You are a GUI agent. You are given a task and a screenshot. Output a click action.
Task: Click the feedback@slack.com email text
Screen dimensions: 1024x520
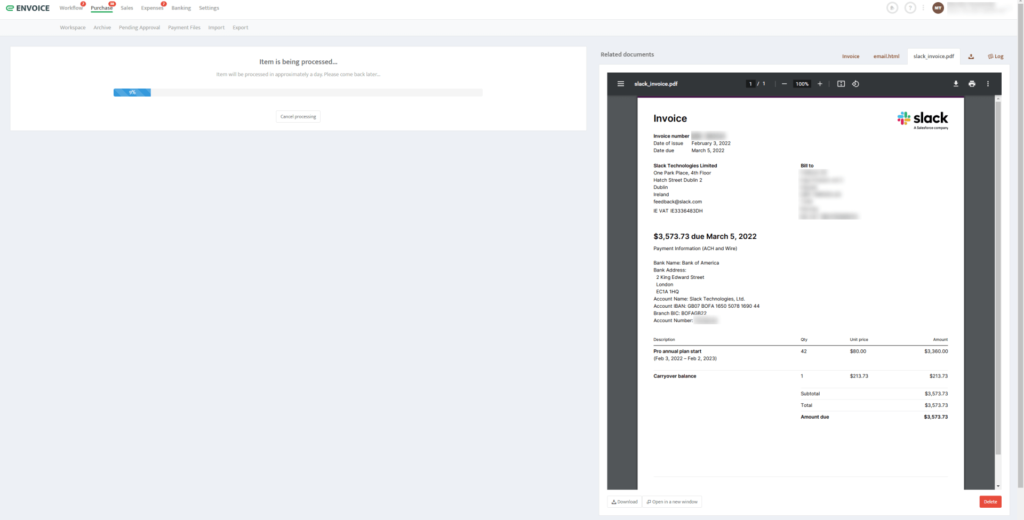[677, 202]
